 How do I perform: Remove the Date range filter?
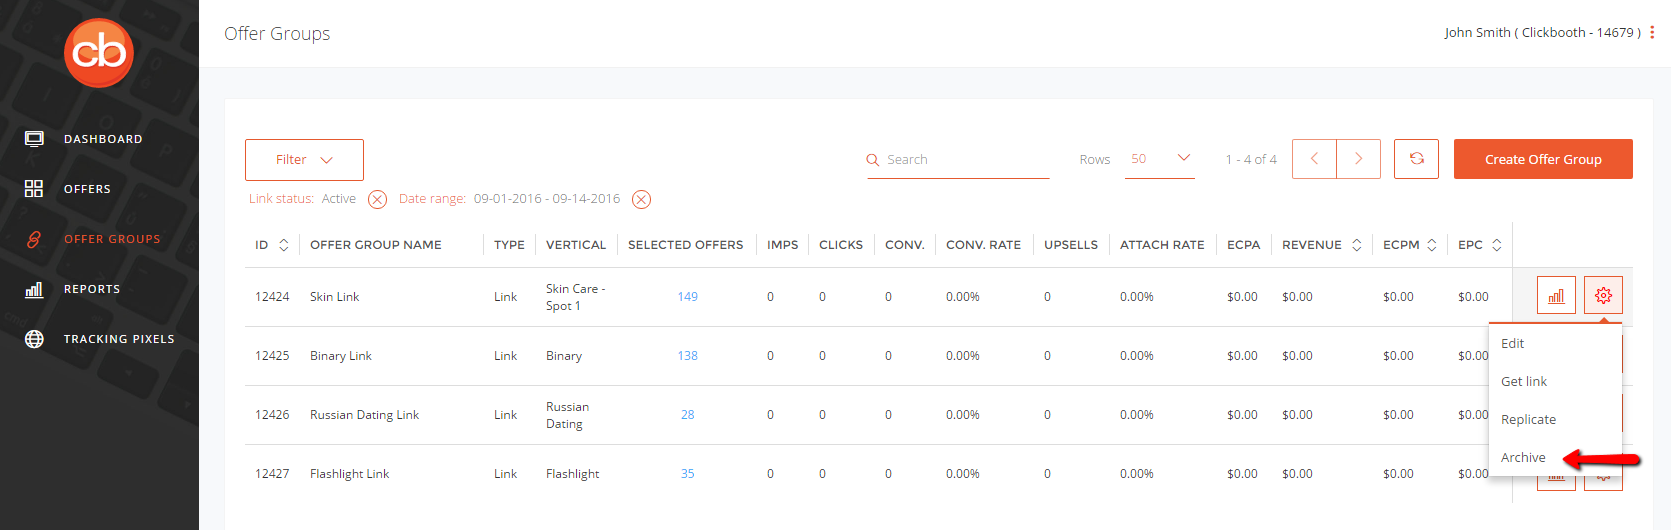[x=641, y=199]
